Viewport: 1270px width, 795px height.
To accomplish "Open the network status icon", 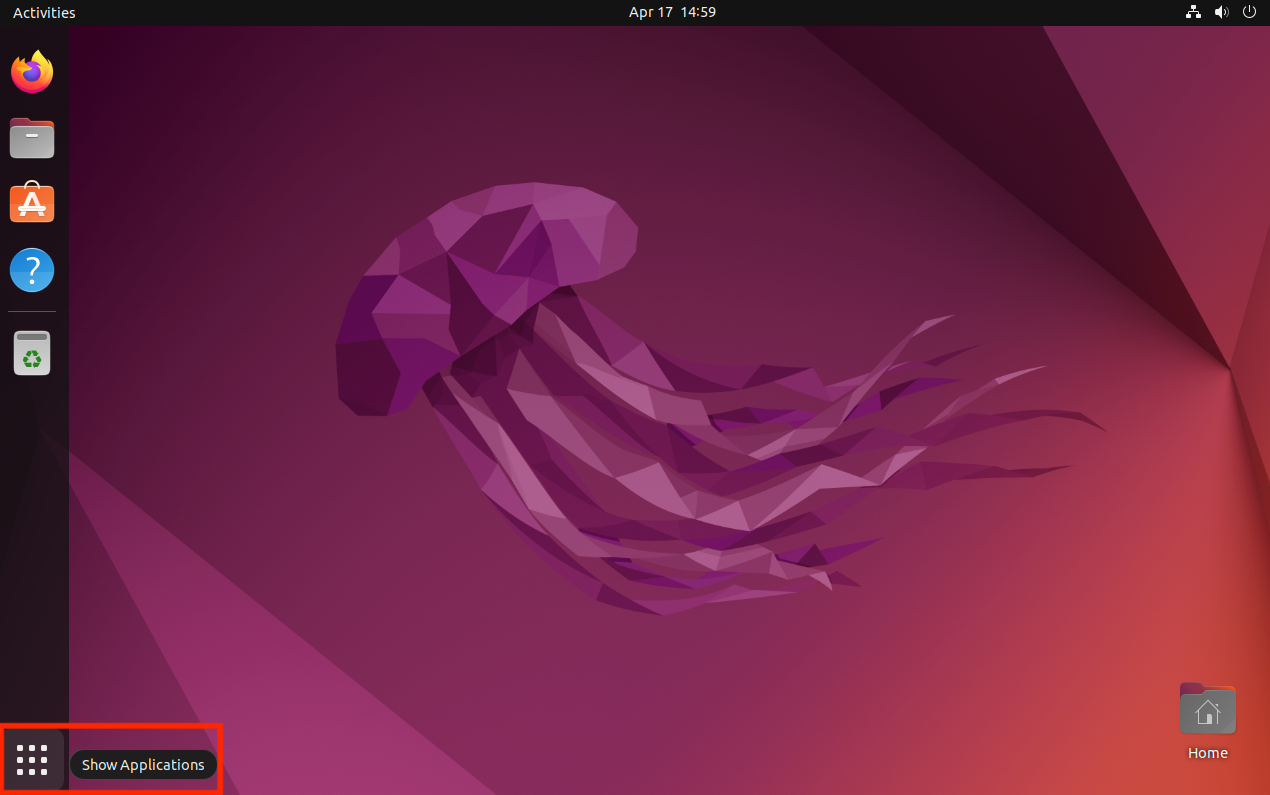I will 1192,12.
